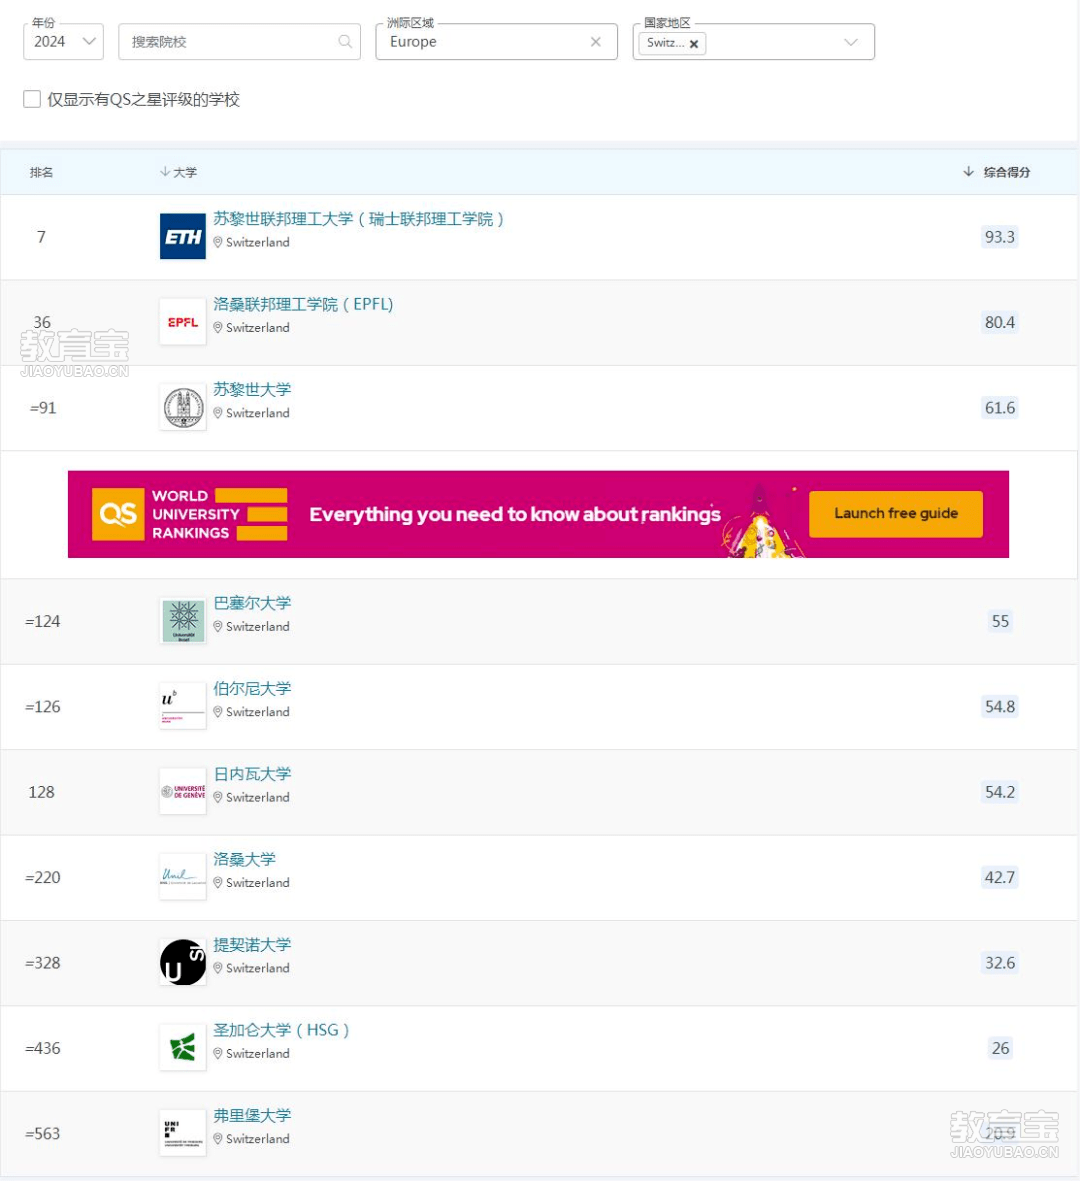Click location pin icon under 洛桑大学
The width and height of the screenshot is (1080, 1181).
[x=218, y=882]
